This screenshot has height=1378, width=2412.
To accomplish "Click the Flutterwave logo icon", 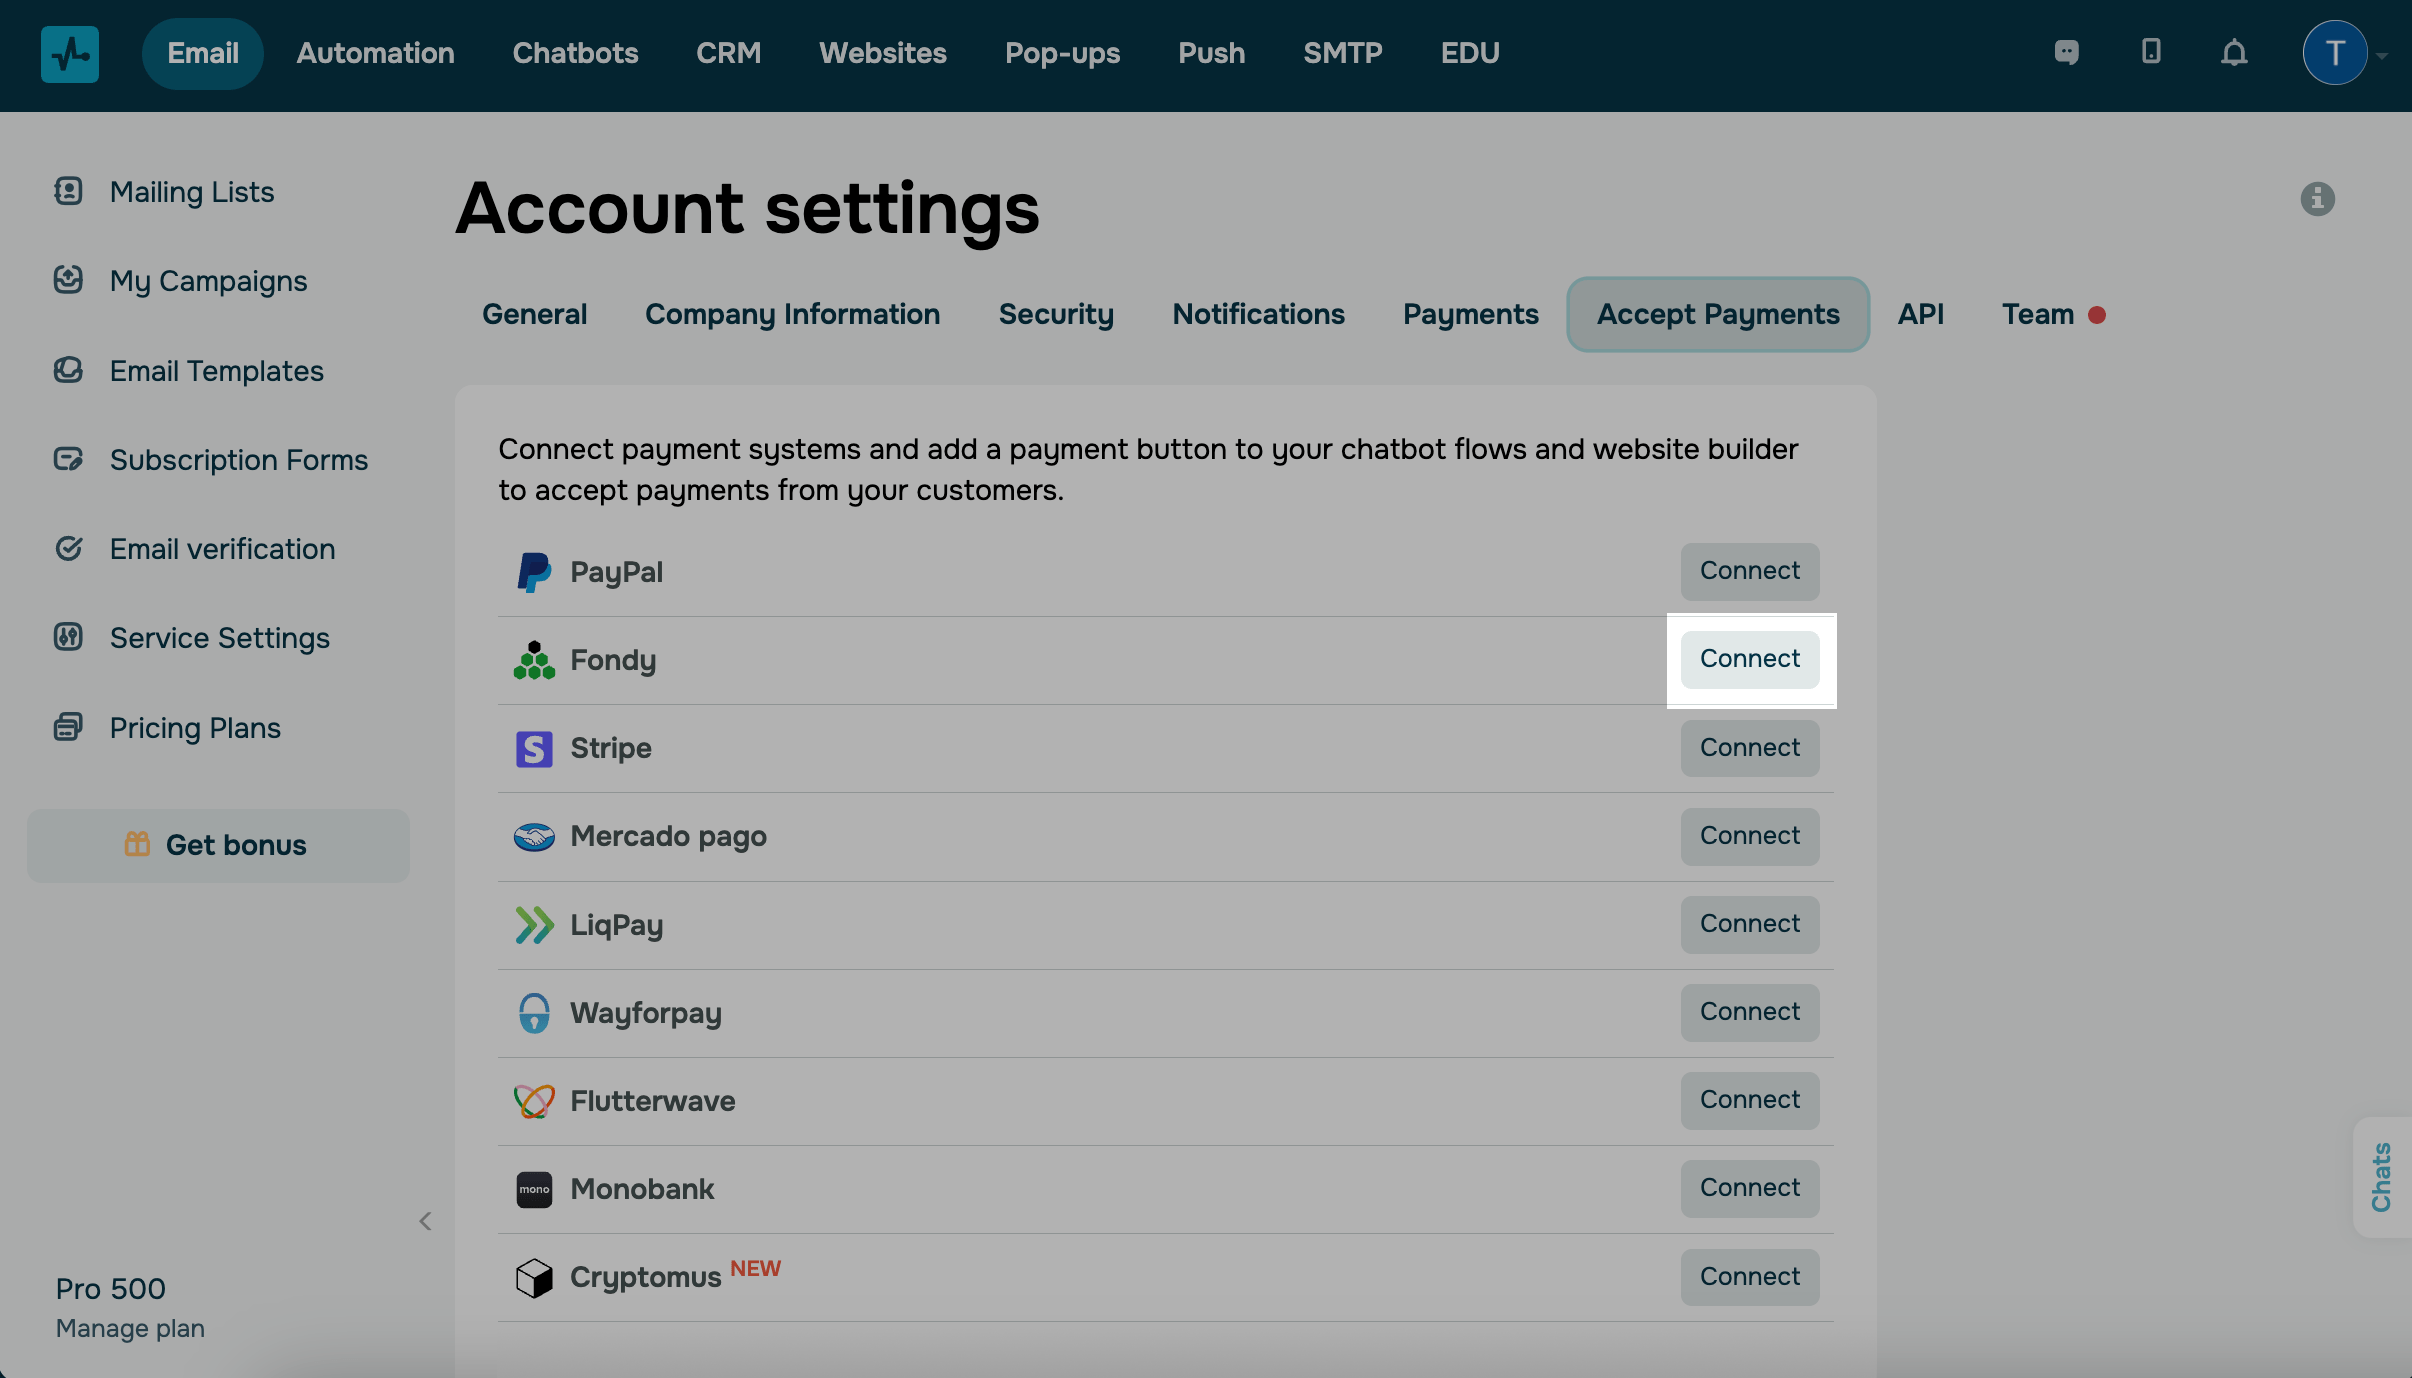I will coord(534,1101).
